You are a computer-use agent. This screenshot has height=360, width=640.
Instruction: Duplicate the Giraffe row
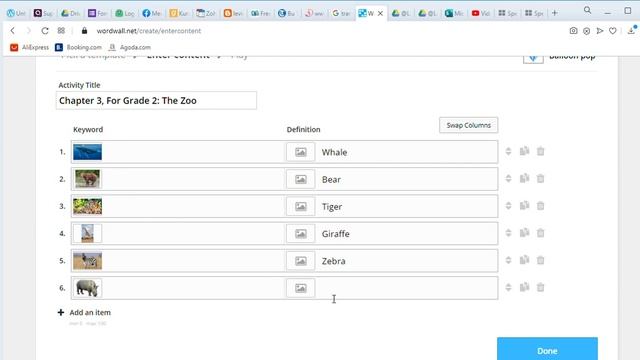pos(524,233)
